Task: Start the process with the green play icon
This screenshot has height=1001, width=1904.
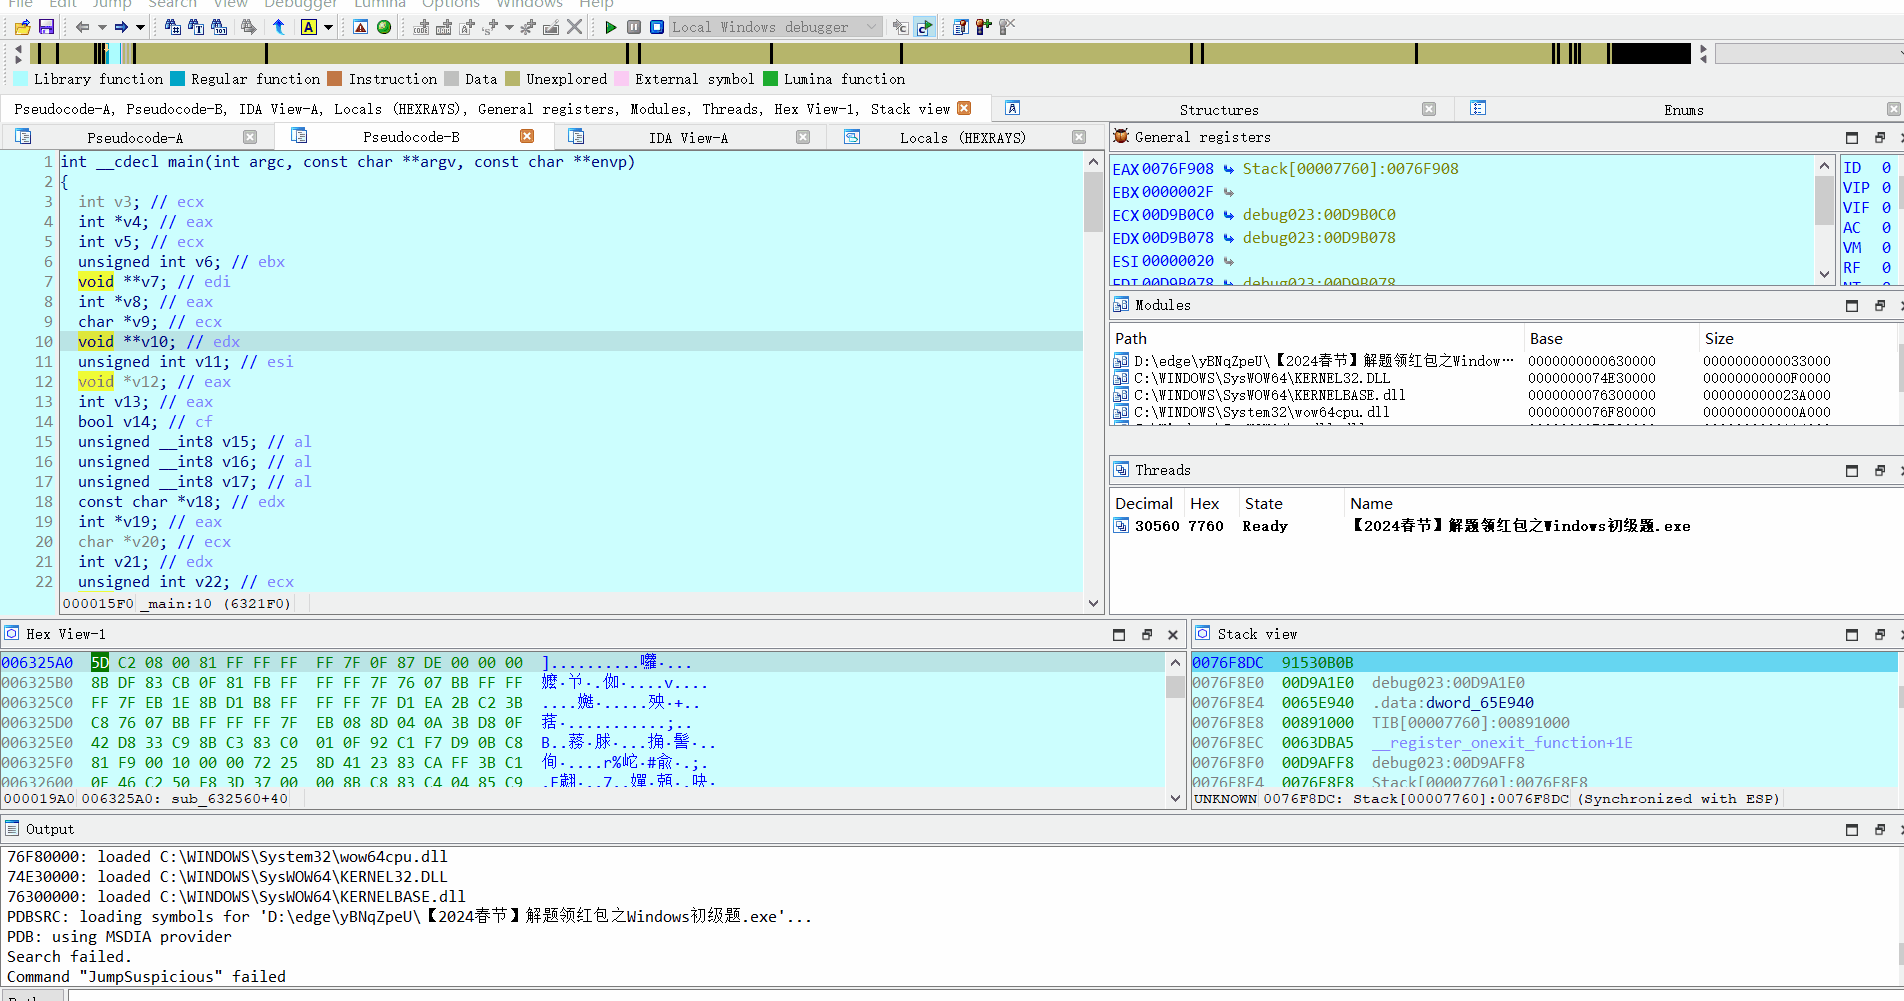Action: coord(611,27)
